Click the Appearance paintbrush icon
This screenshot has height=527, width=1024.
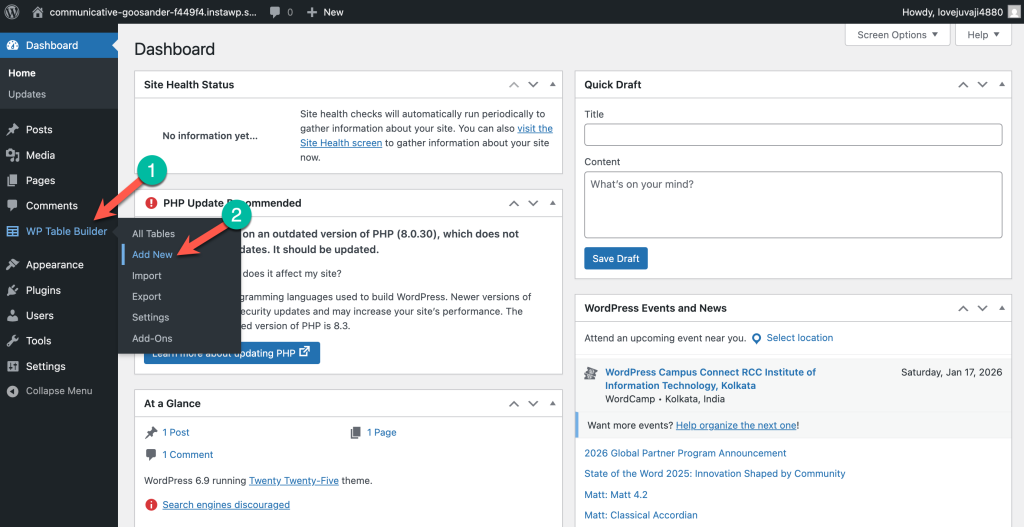click(13, 265)
